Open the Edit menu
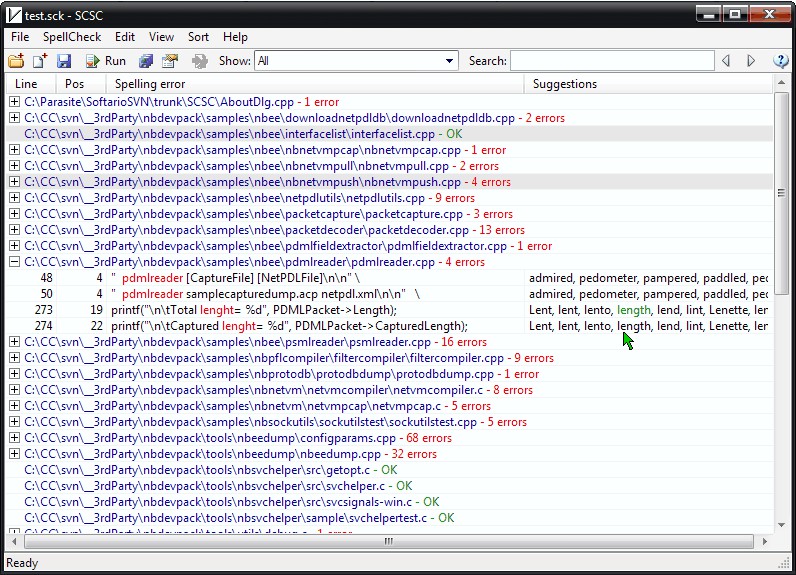The image size is (796, 575). pyautogui.click(x=125, y=37)
